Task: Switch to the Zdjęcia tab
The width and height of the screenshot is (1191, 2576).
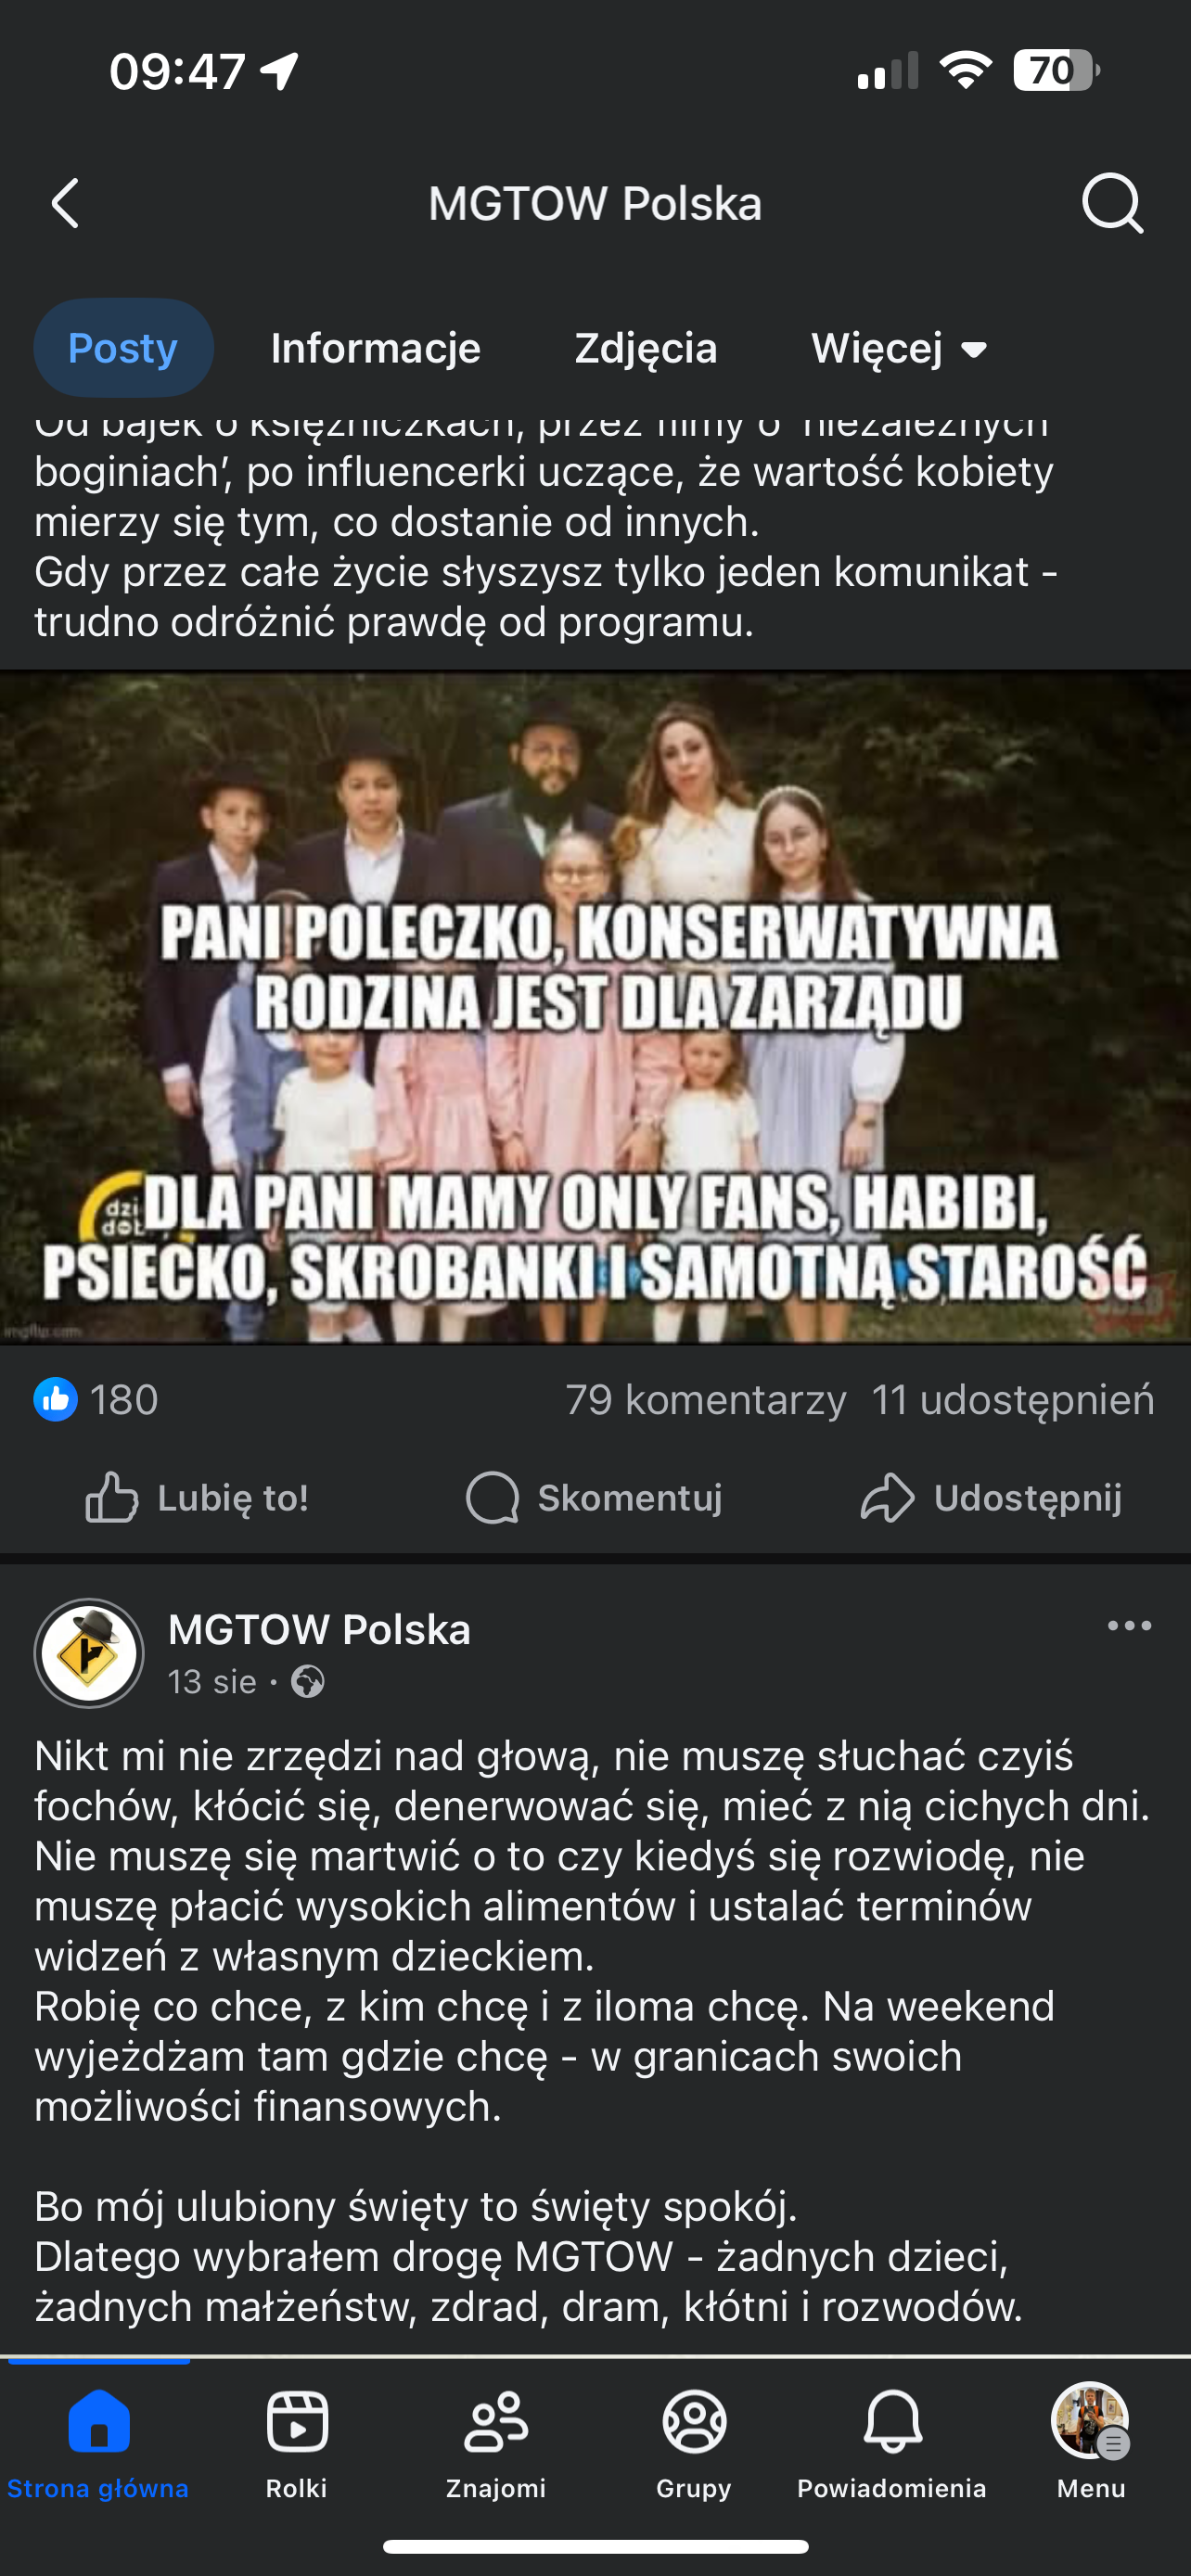Action: (x=646, y=348)
